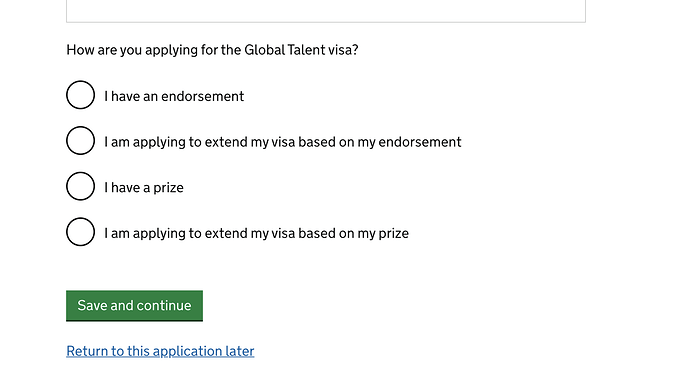Open the 'Return to this application later' link
Viewport: 690px width, 387px height.
pos(160,351)
